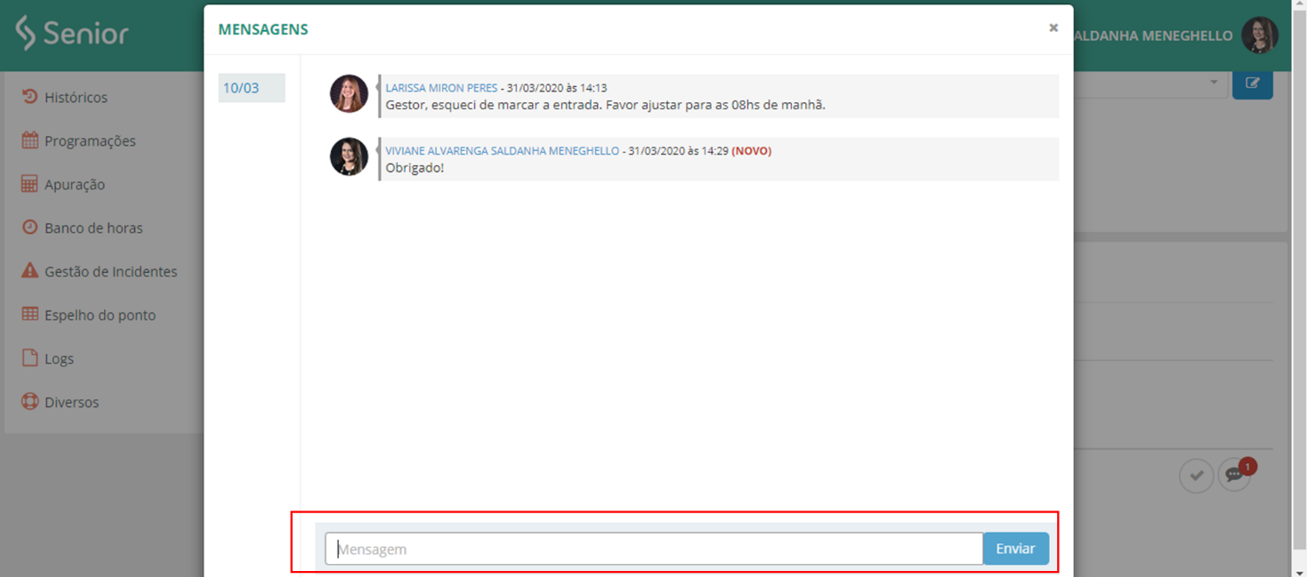This screenshot has width=1307, height=577.
Task: Expand the dropdown beside the edit button
Action: pos(1213,83)
